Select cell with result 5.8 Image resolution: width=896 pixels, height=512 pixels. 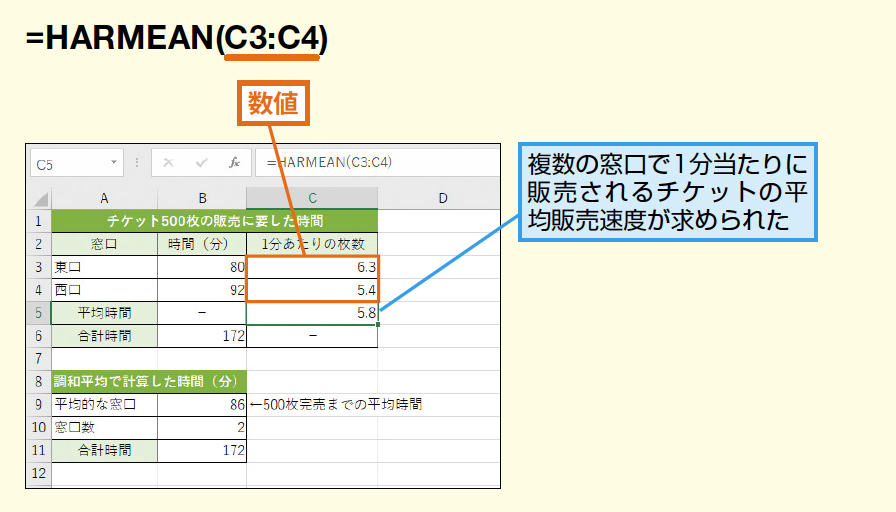(x=312, y=313)
